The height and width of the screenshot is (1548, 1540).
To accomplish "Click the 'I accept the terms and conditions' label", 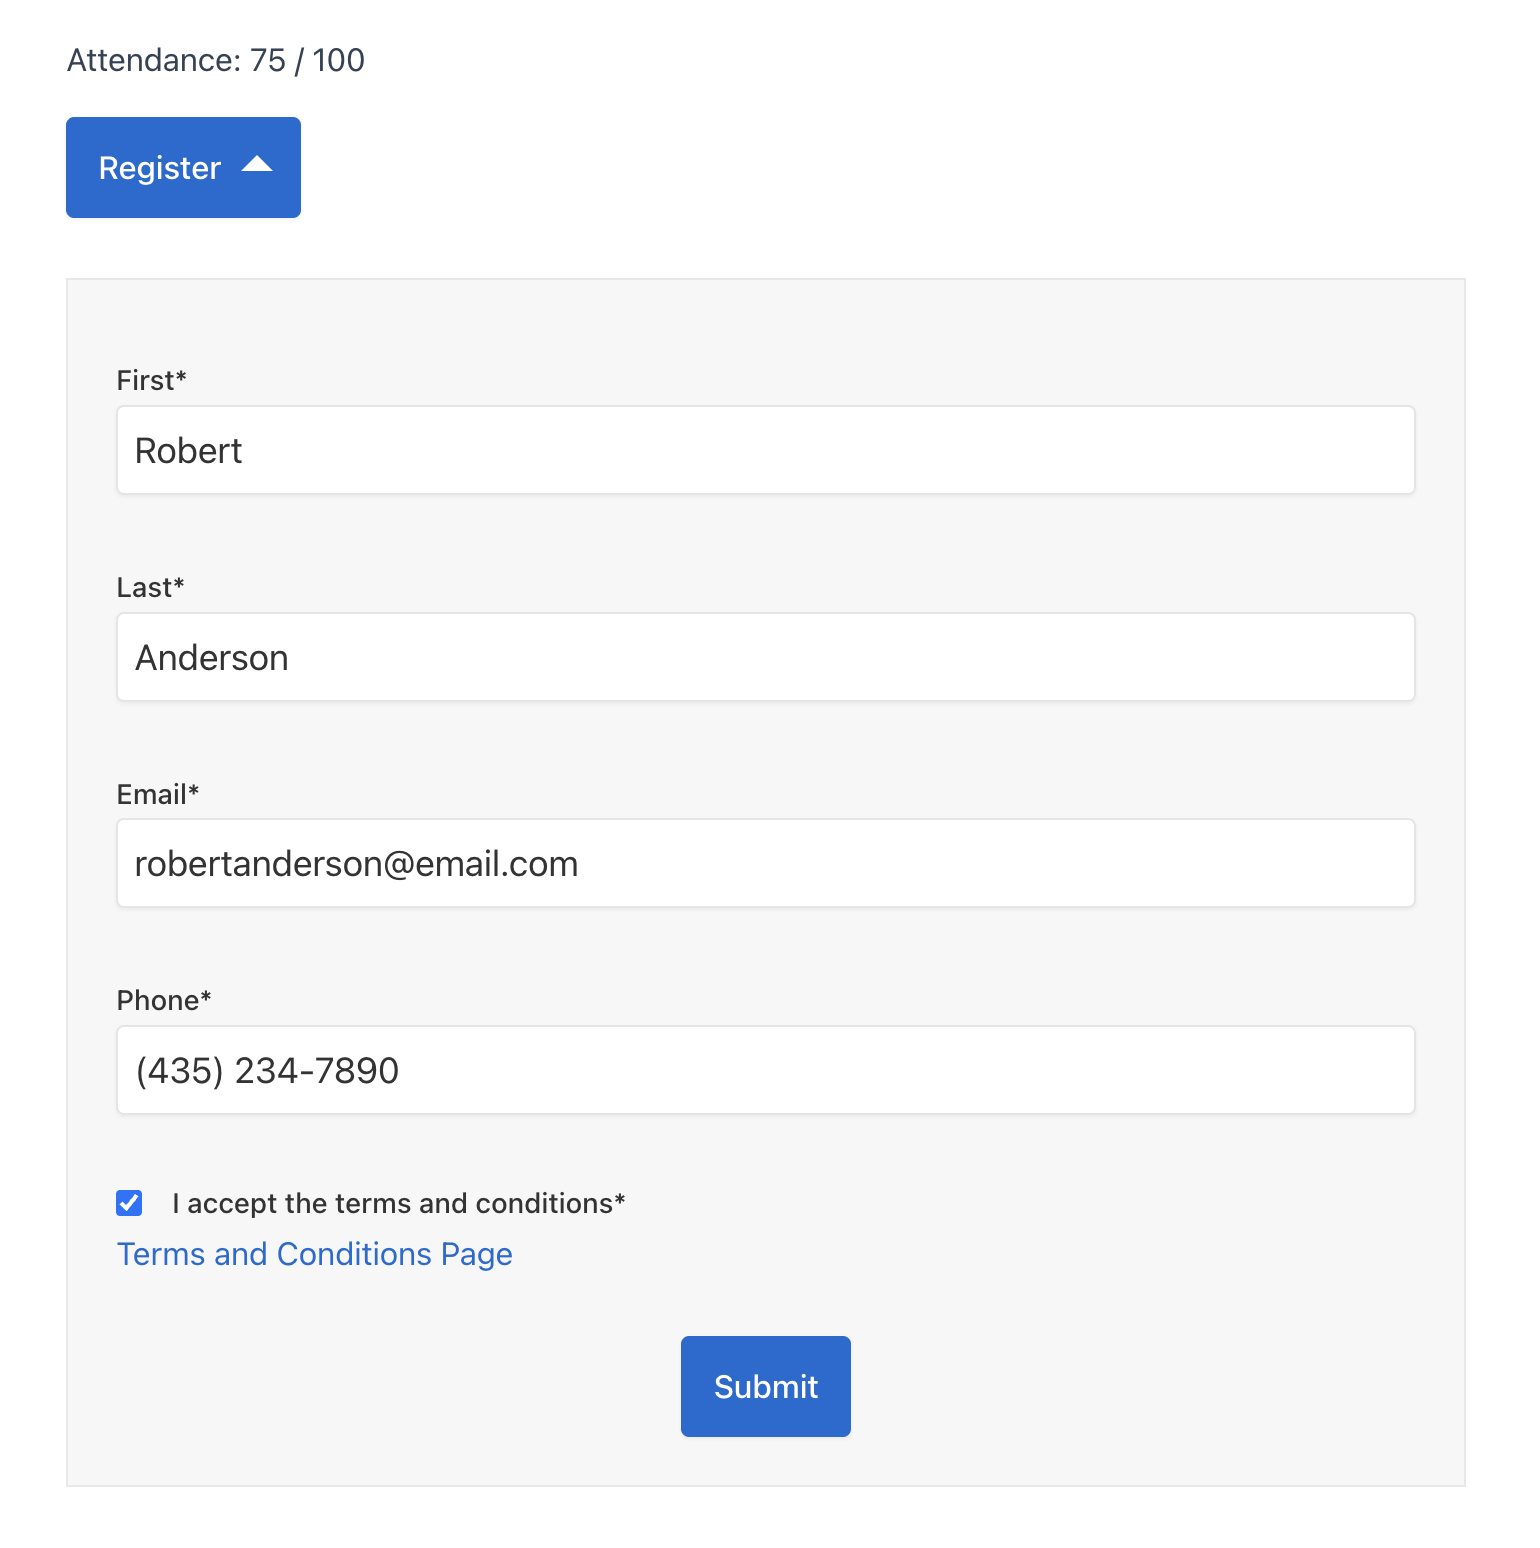I will (x=398, y=1203).
